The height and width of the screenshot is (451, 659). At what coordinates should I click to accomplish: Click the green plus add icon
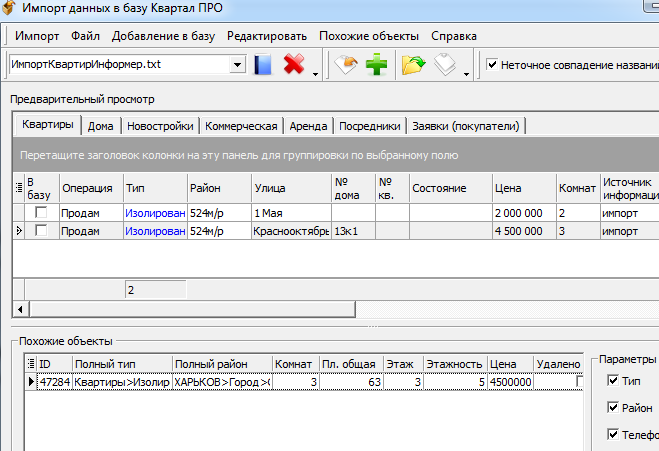coord(376,65)
